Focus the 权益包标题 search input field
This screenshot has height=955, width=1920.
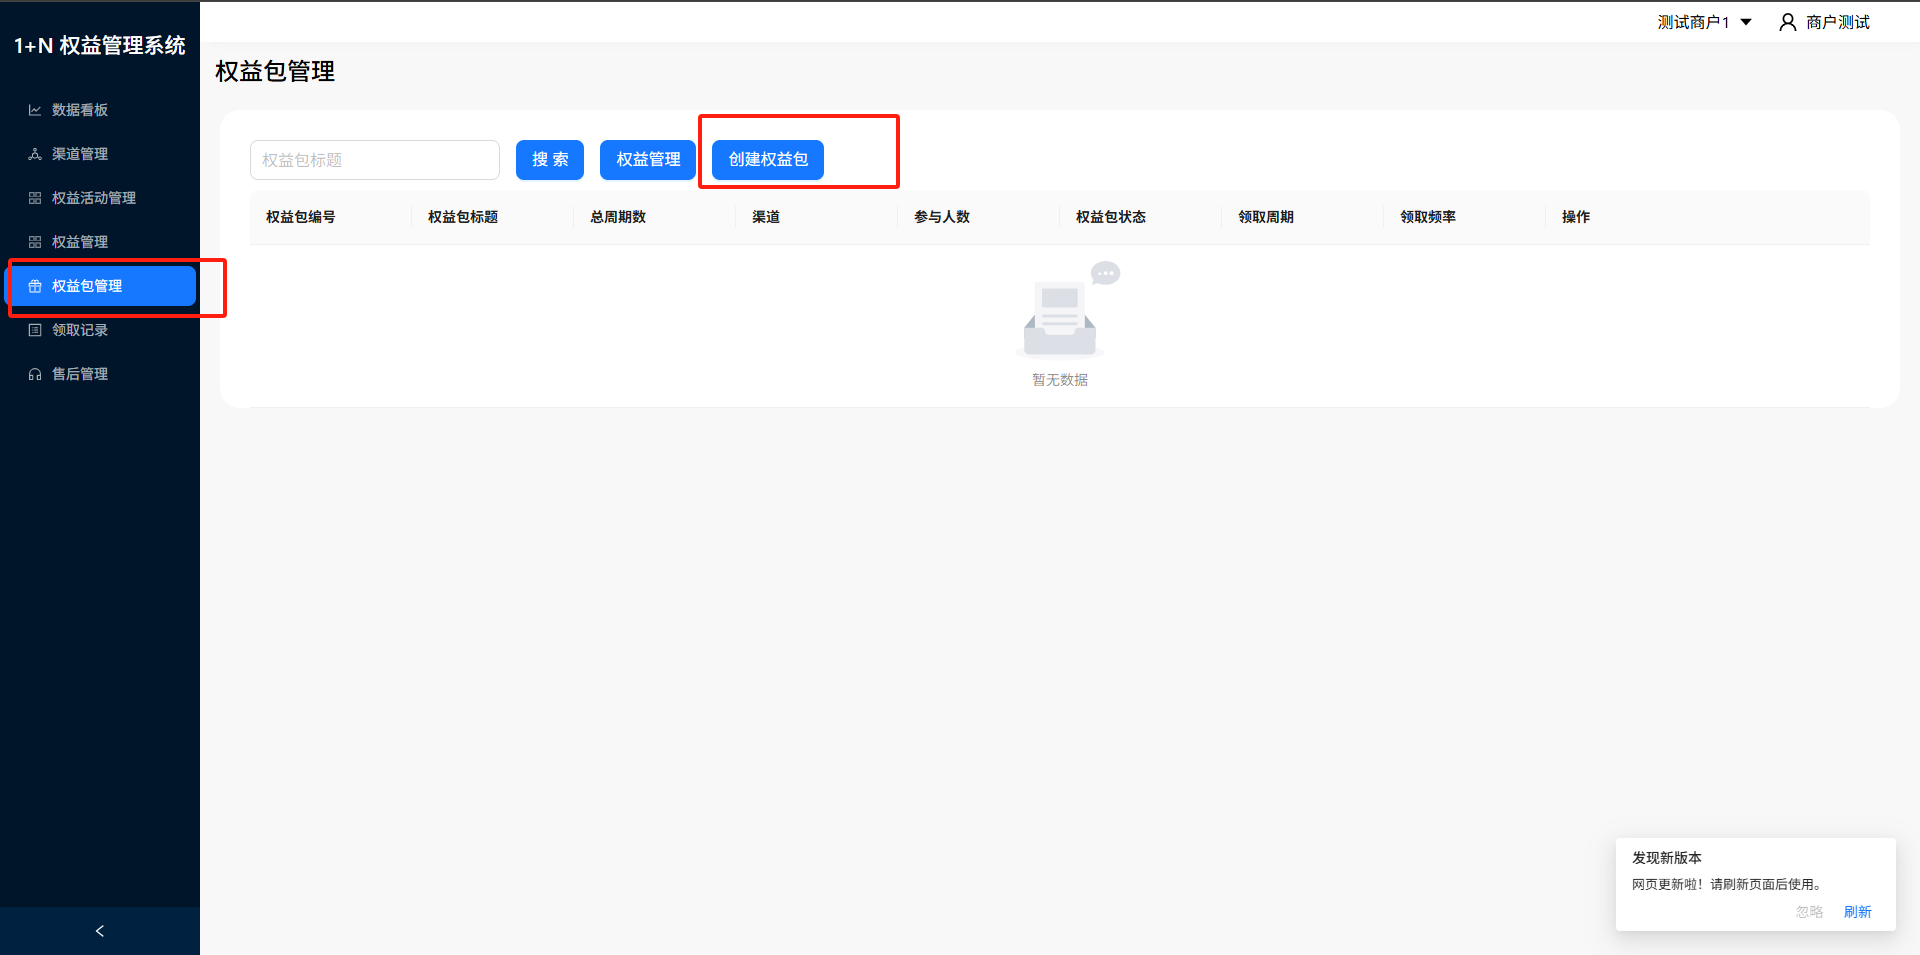(375, 160)
